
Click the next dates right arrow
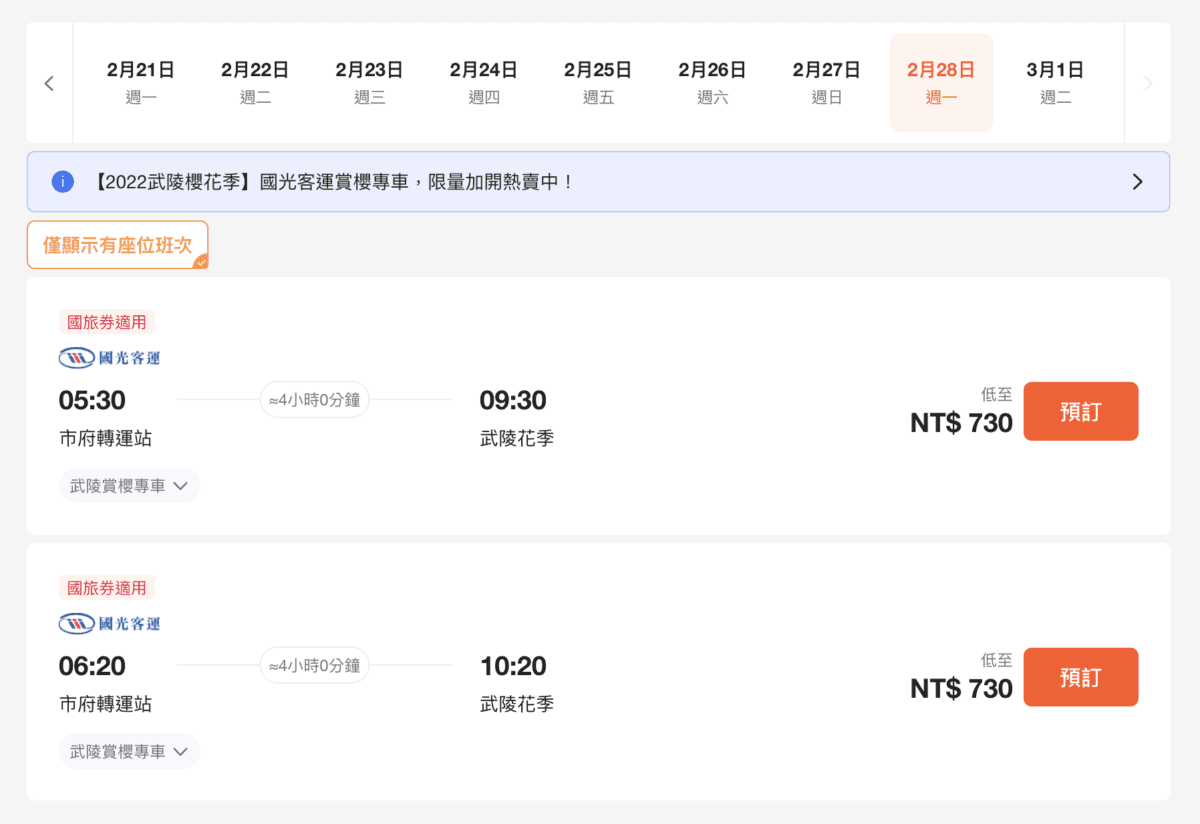(x=1147, y=84)
